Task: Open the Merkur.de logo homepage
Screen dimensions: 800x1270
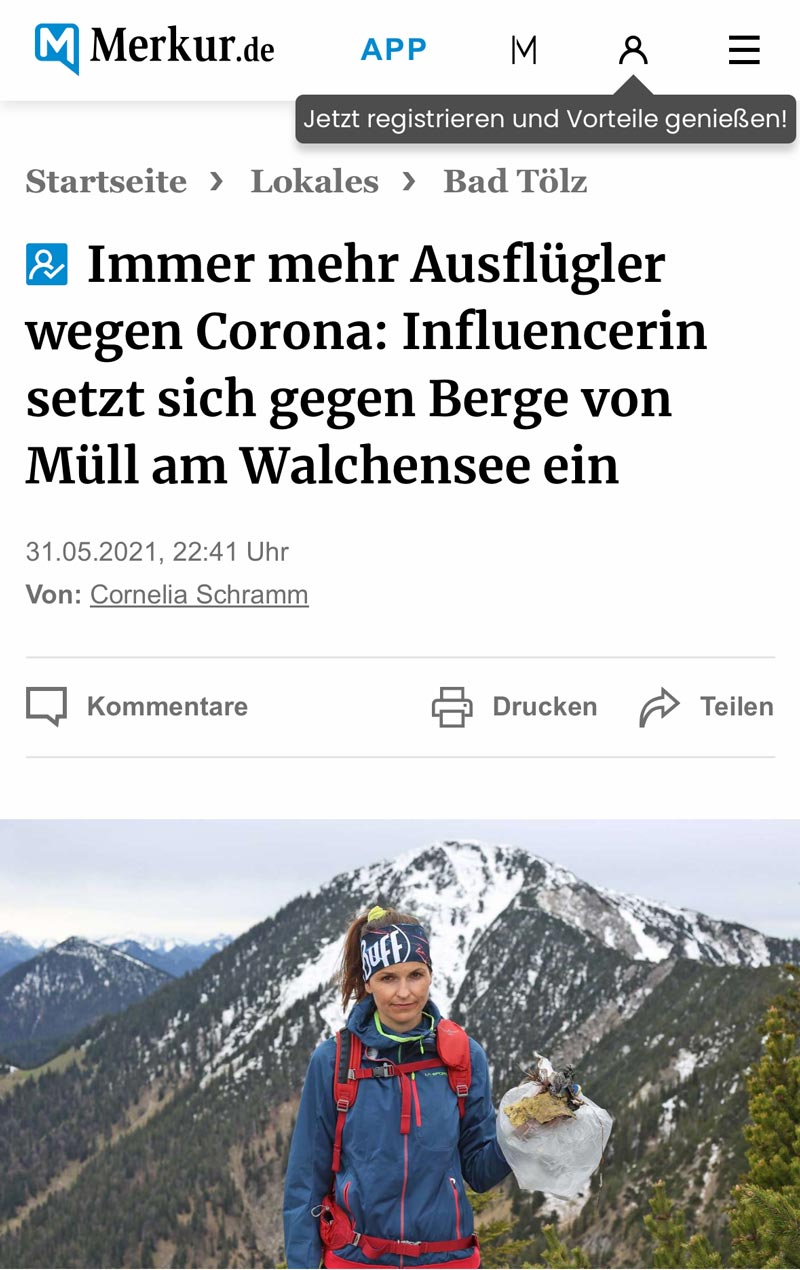Action: click(154, 48)
